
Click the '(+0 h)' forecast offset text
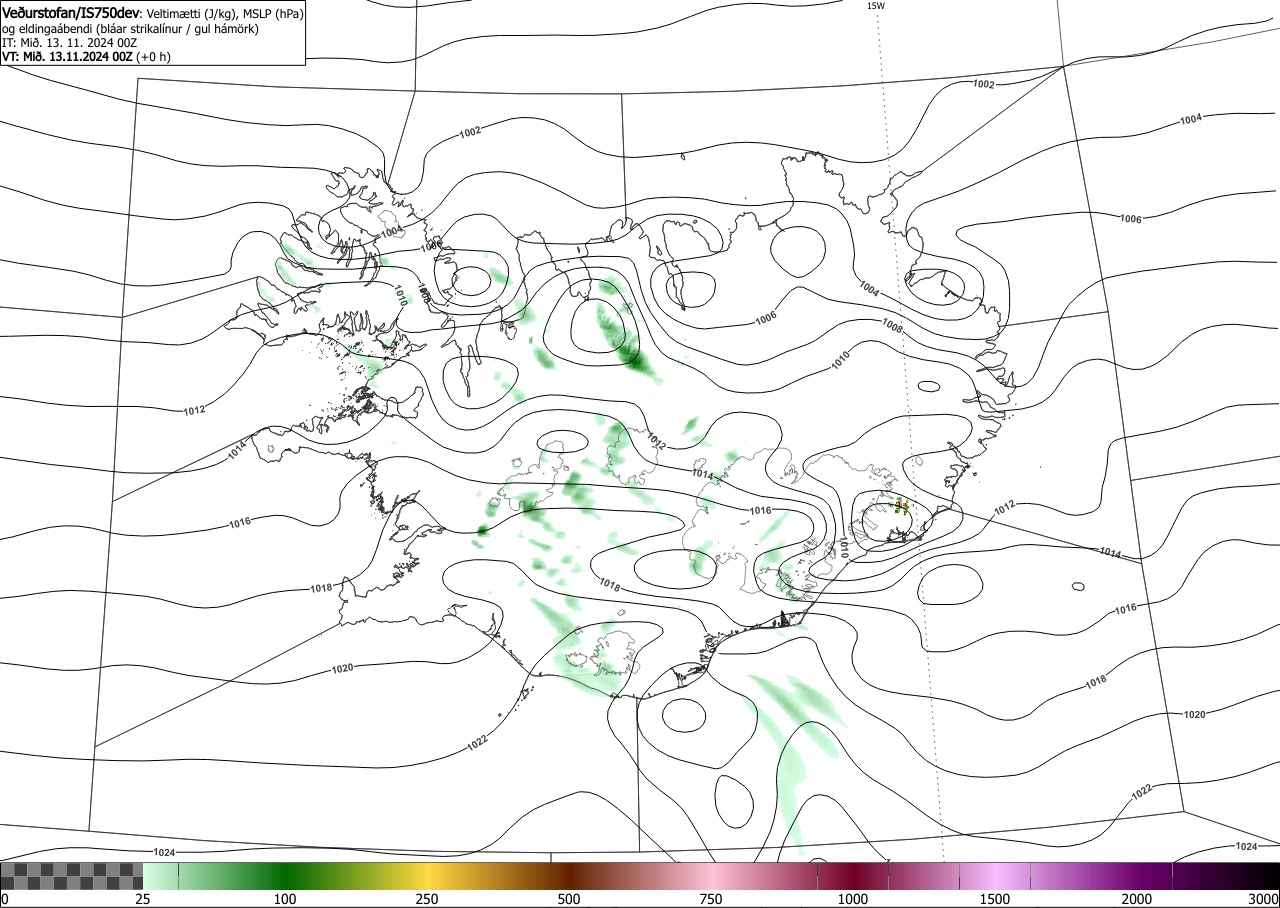(x=154, y=57)
